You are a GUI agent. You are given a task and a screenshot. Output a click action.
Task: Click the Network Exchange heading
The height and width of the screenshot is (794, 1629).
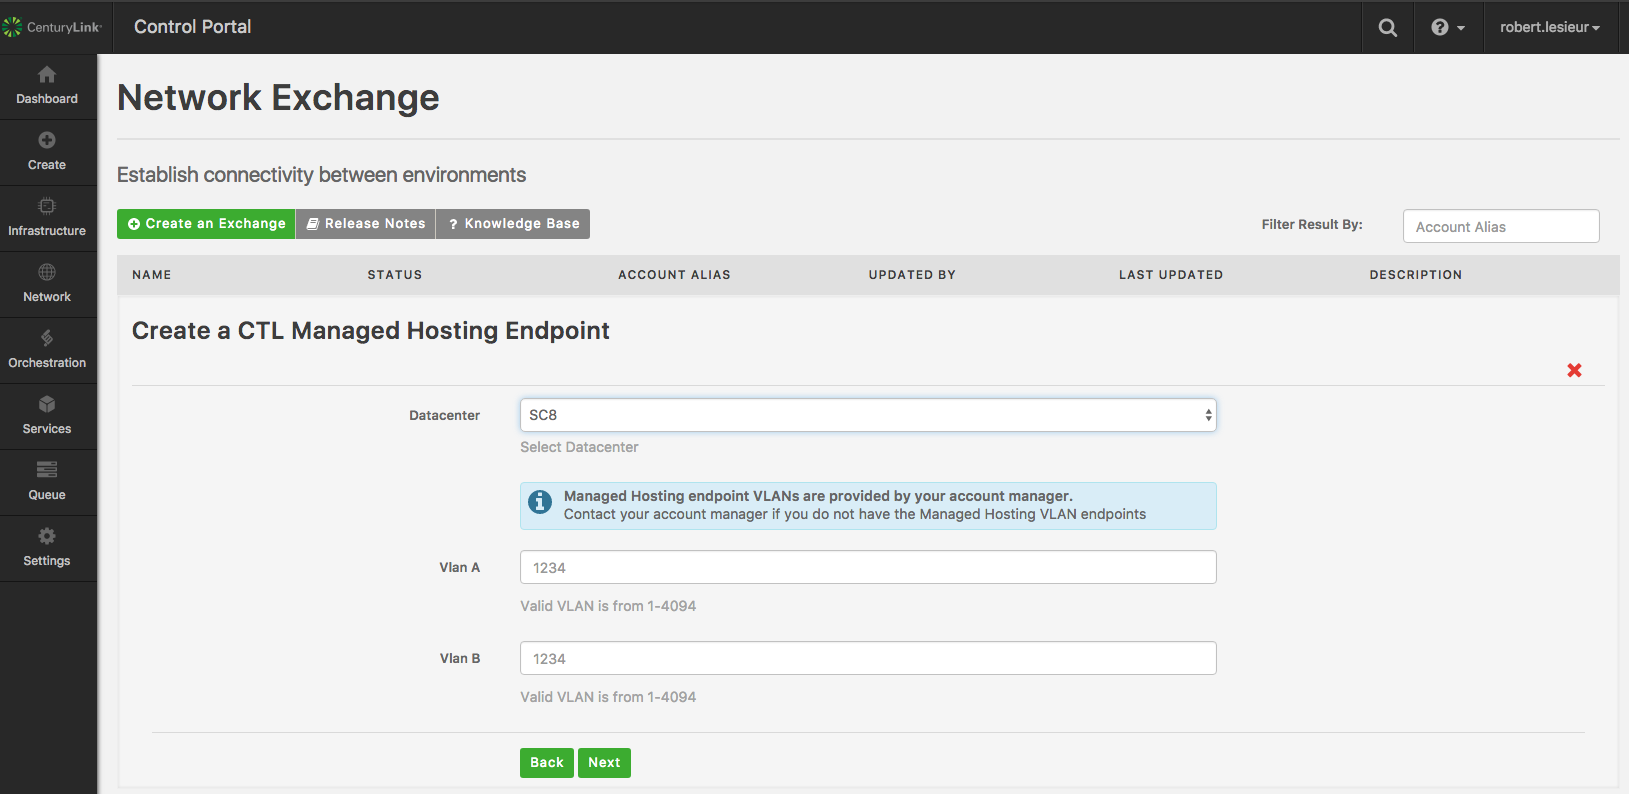pos(278,98)
